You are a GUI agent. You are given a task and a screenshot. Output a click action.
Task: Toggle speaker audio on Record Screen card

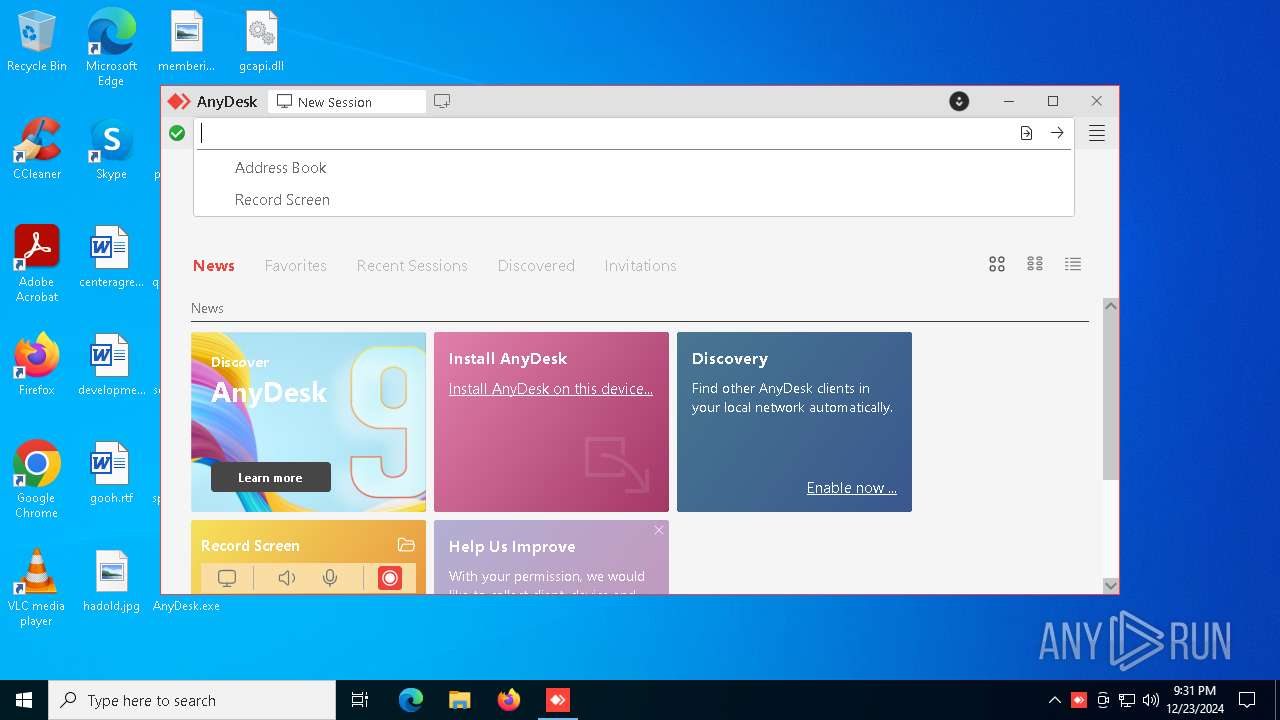pyautogui.click(x=287, y=578)
